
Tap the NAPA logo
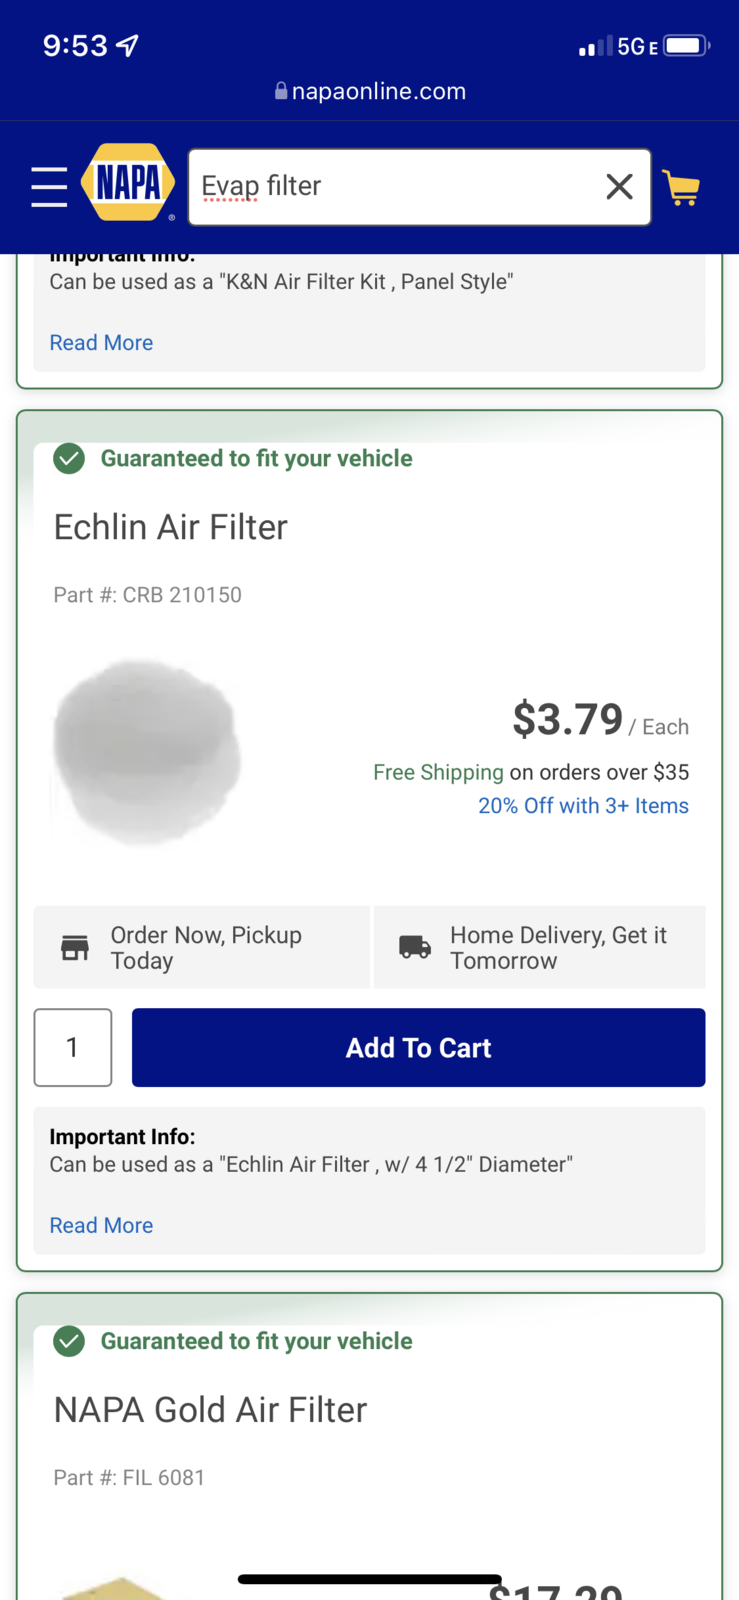tap(128, 183)
